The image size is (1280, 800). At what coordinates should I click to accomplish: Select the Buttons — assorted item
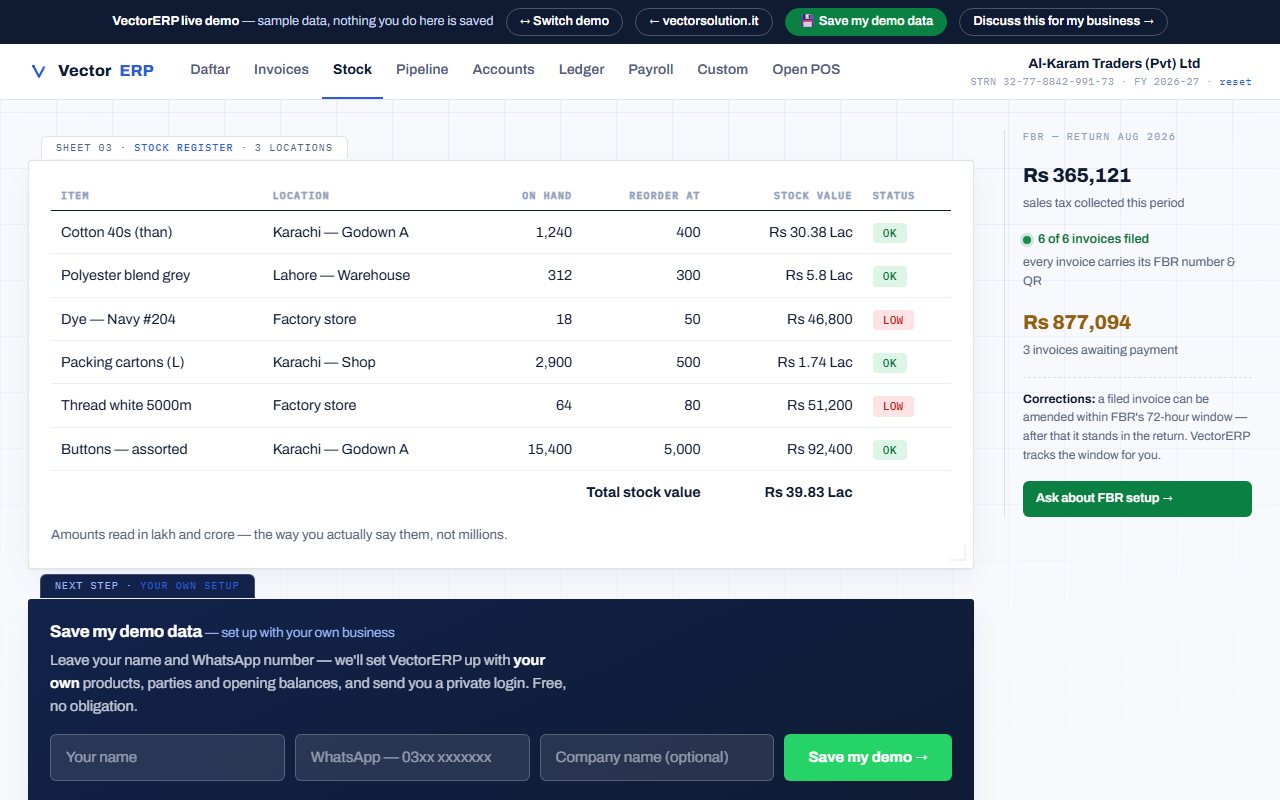(124, 449)
